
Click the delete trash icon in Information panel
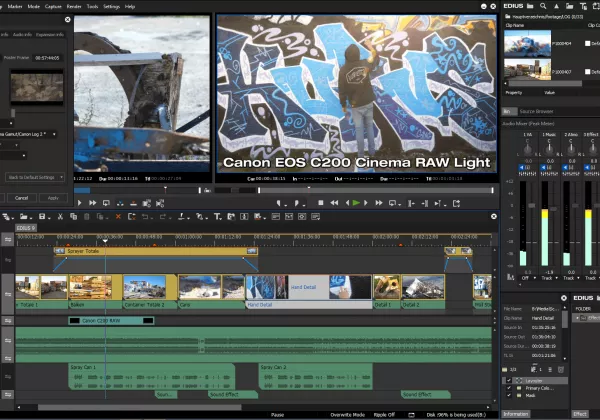point(561,370)
